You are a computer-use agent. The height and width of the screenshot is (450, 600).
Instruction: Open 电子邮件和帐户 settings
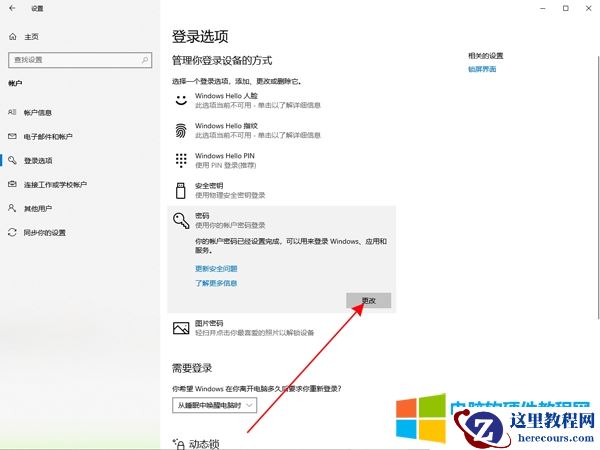click(x=48, y=137)
